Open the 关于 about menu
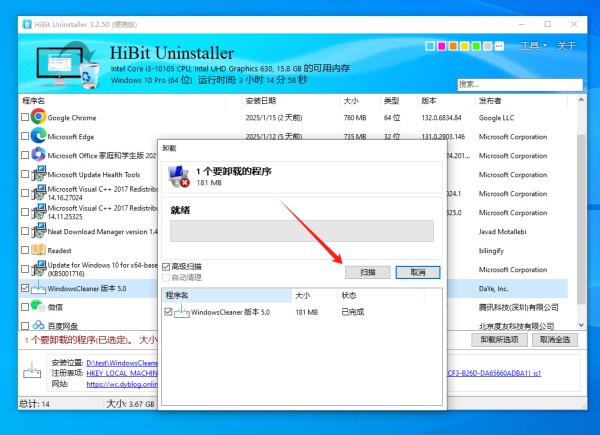Viewport: 600px width, 435px height. point(566,46)
